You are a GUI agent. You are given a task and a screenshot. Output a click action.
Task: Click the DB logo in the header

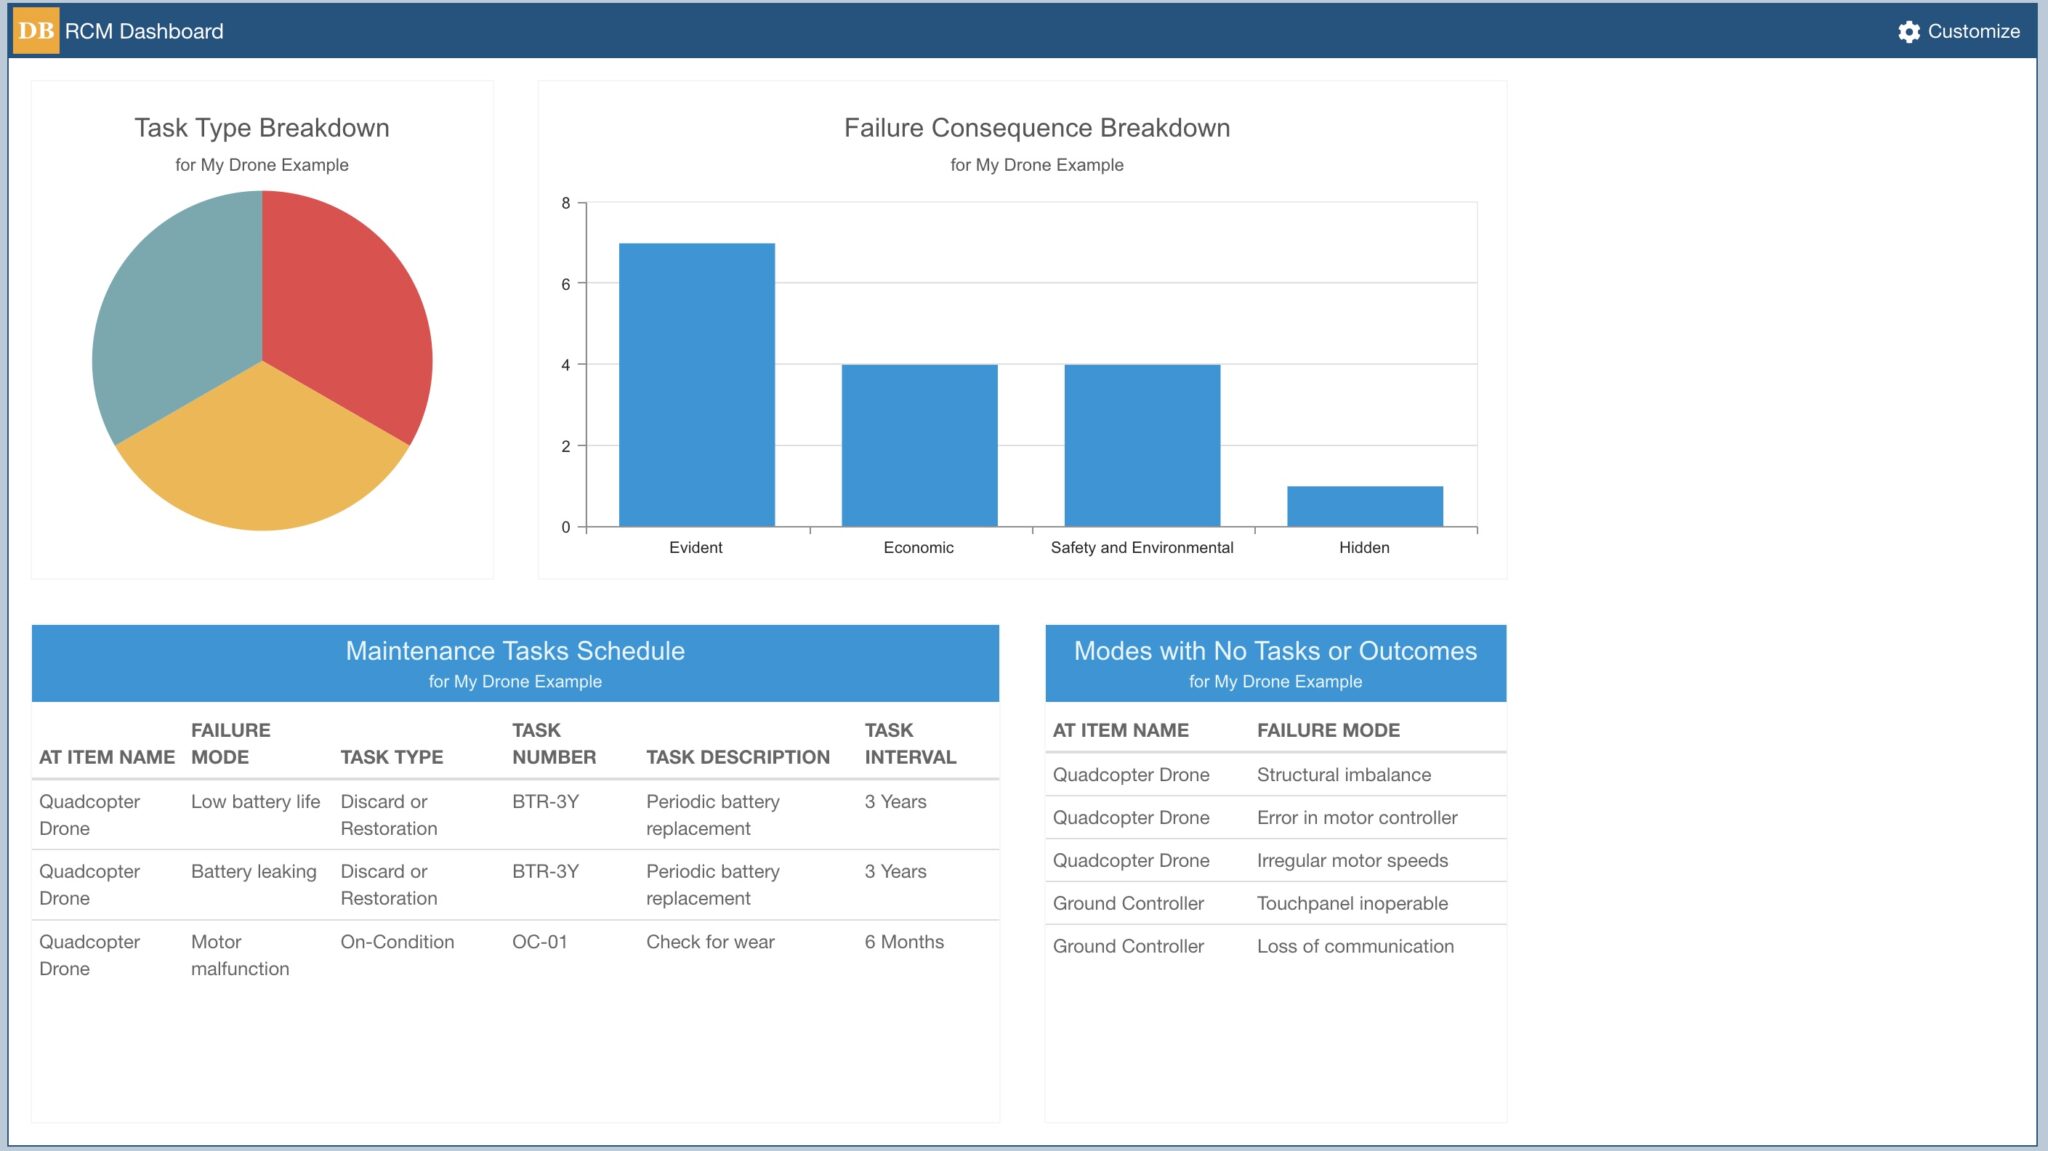click(x=35, y=31)
